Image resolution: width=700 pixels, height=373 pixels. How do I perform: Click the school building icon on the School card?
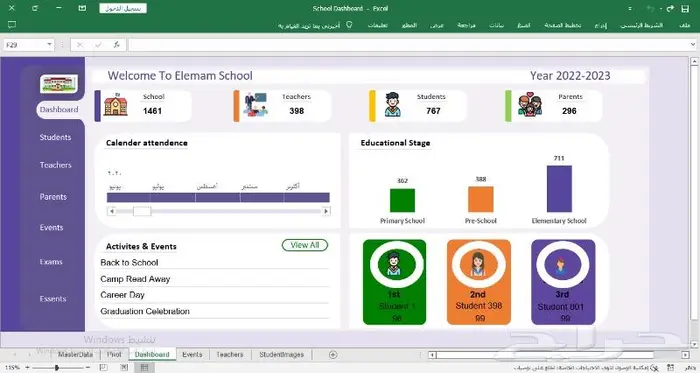pyautogui.click(x=116, y=105)
